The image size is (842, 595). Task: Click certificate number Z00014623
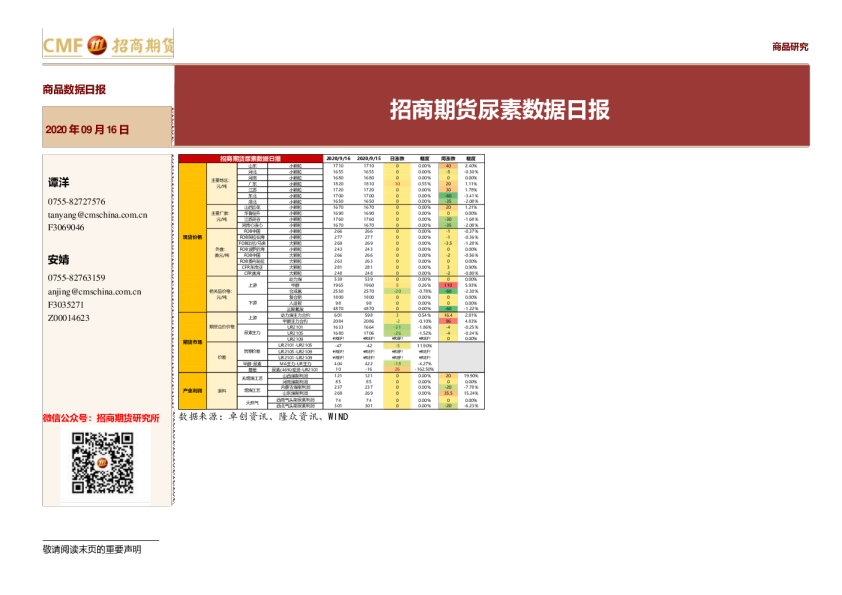point(68,317)
